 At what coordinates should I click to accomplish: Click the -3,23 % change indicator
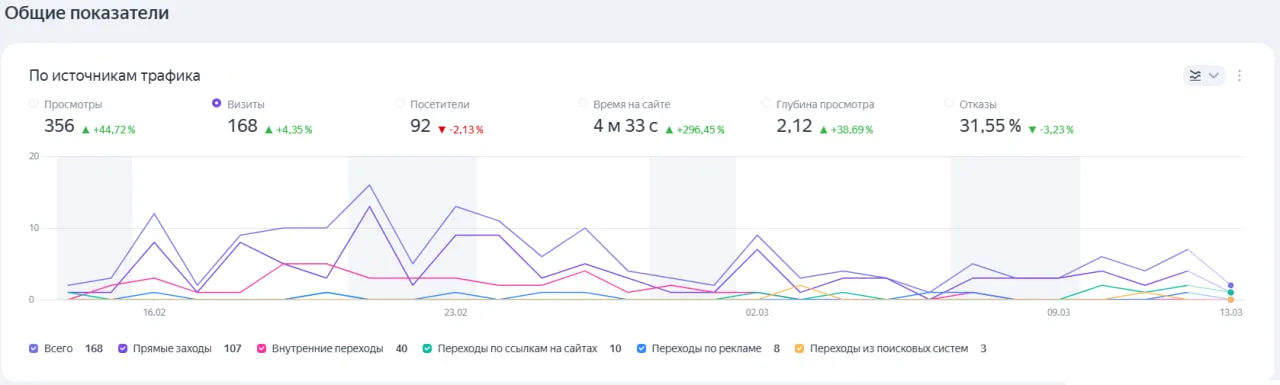1051,130
